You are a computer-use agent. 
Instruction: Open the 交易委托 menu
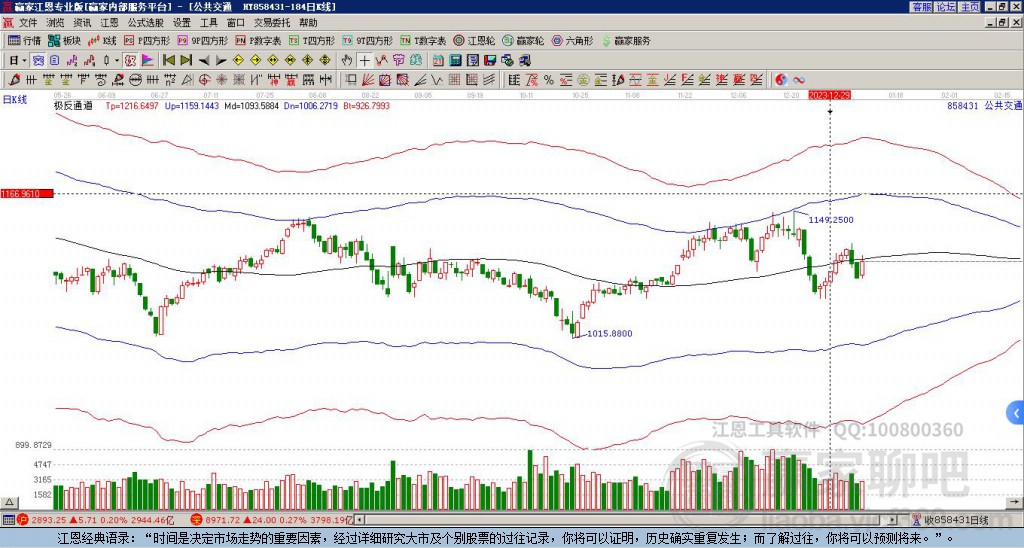pos(272,23)
